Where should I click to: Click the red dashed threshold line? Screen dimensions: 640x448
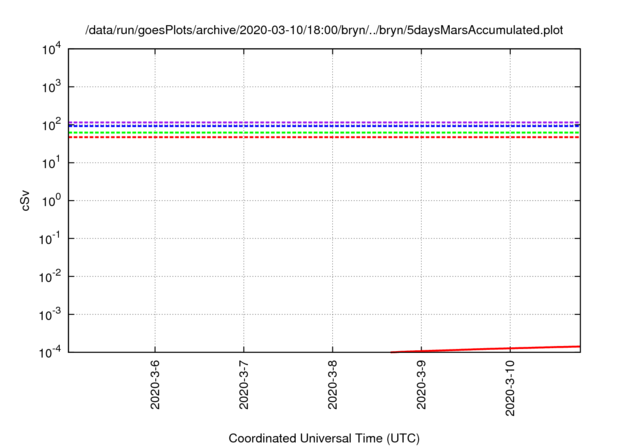324,137
